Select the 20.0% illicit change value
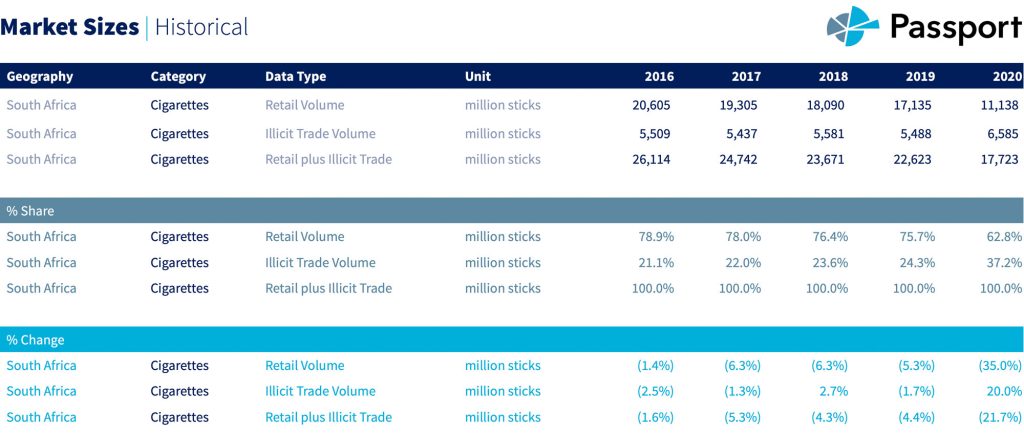This screenshot has height=435, width=1024. pos(1004,391)
